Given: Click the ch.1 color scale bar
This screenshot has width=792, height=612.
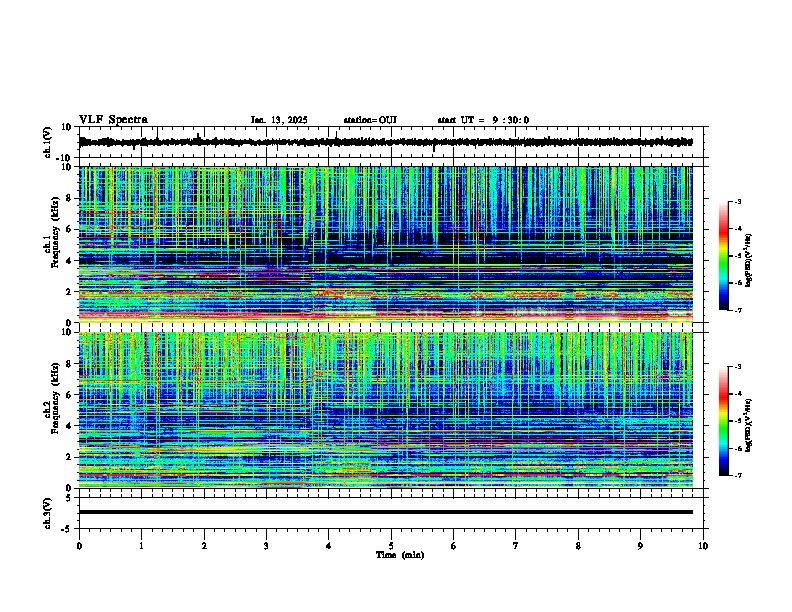Looking at the screenshot, I should [724, 256].
